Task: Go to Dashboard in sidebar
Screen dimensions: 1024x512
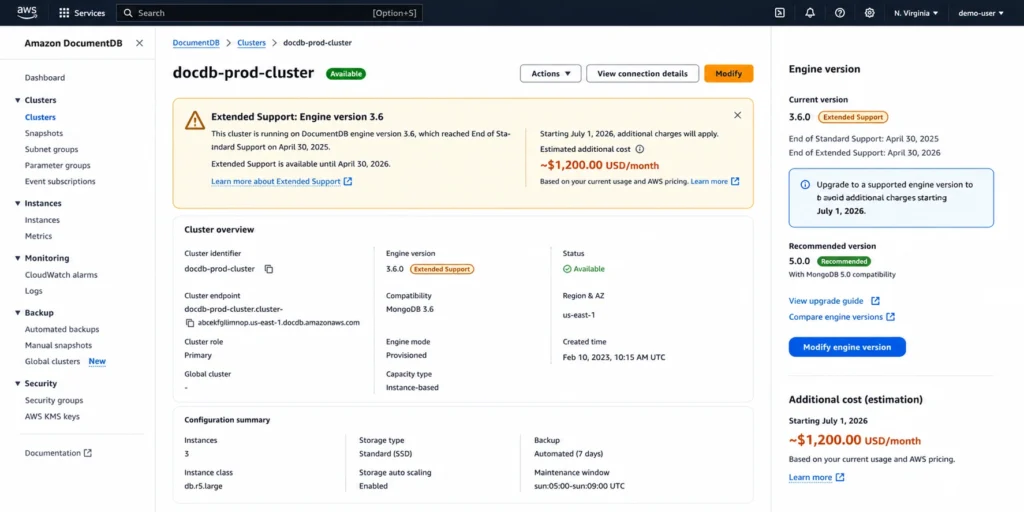Action: click(45, 78)
